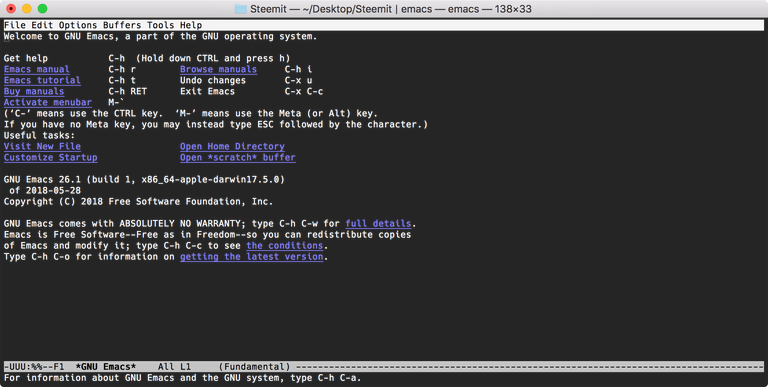Click the 'GNU Emacs 26.1' version line

144,180
